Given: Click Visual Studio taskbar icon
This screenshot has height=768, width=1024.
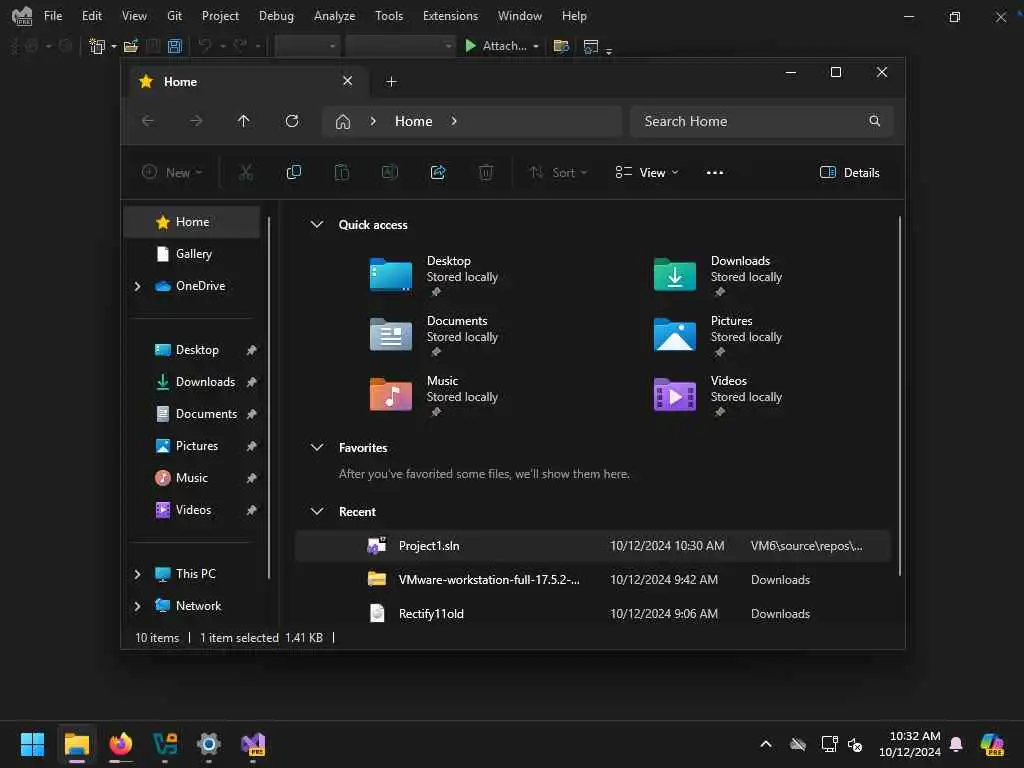Looking at the screenshot, I should click(x=253, y=744).
